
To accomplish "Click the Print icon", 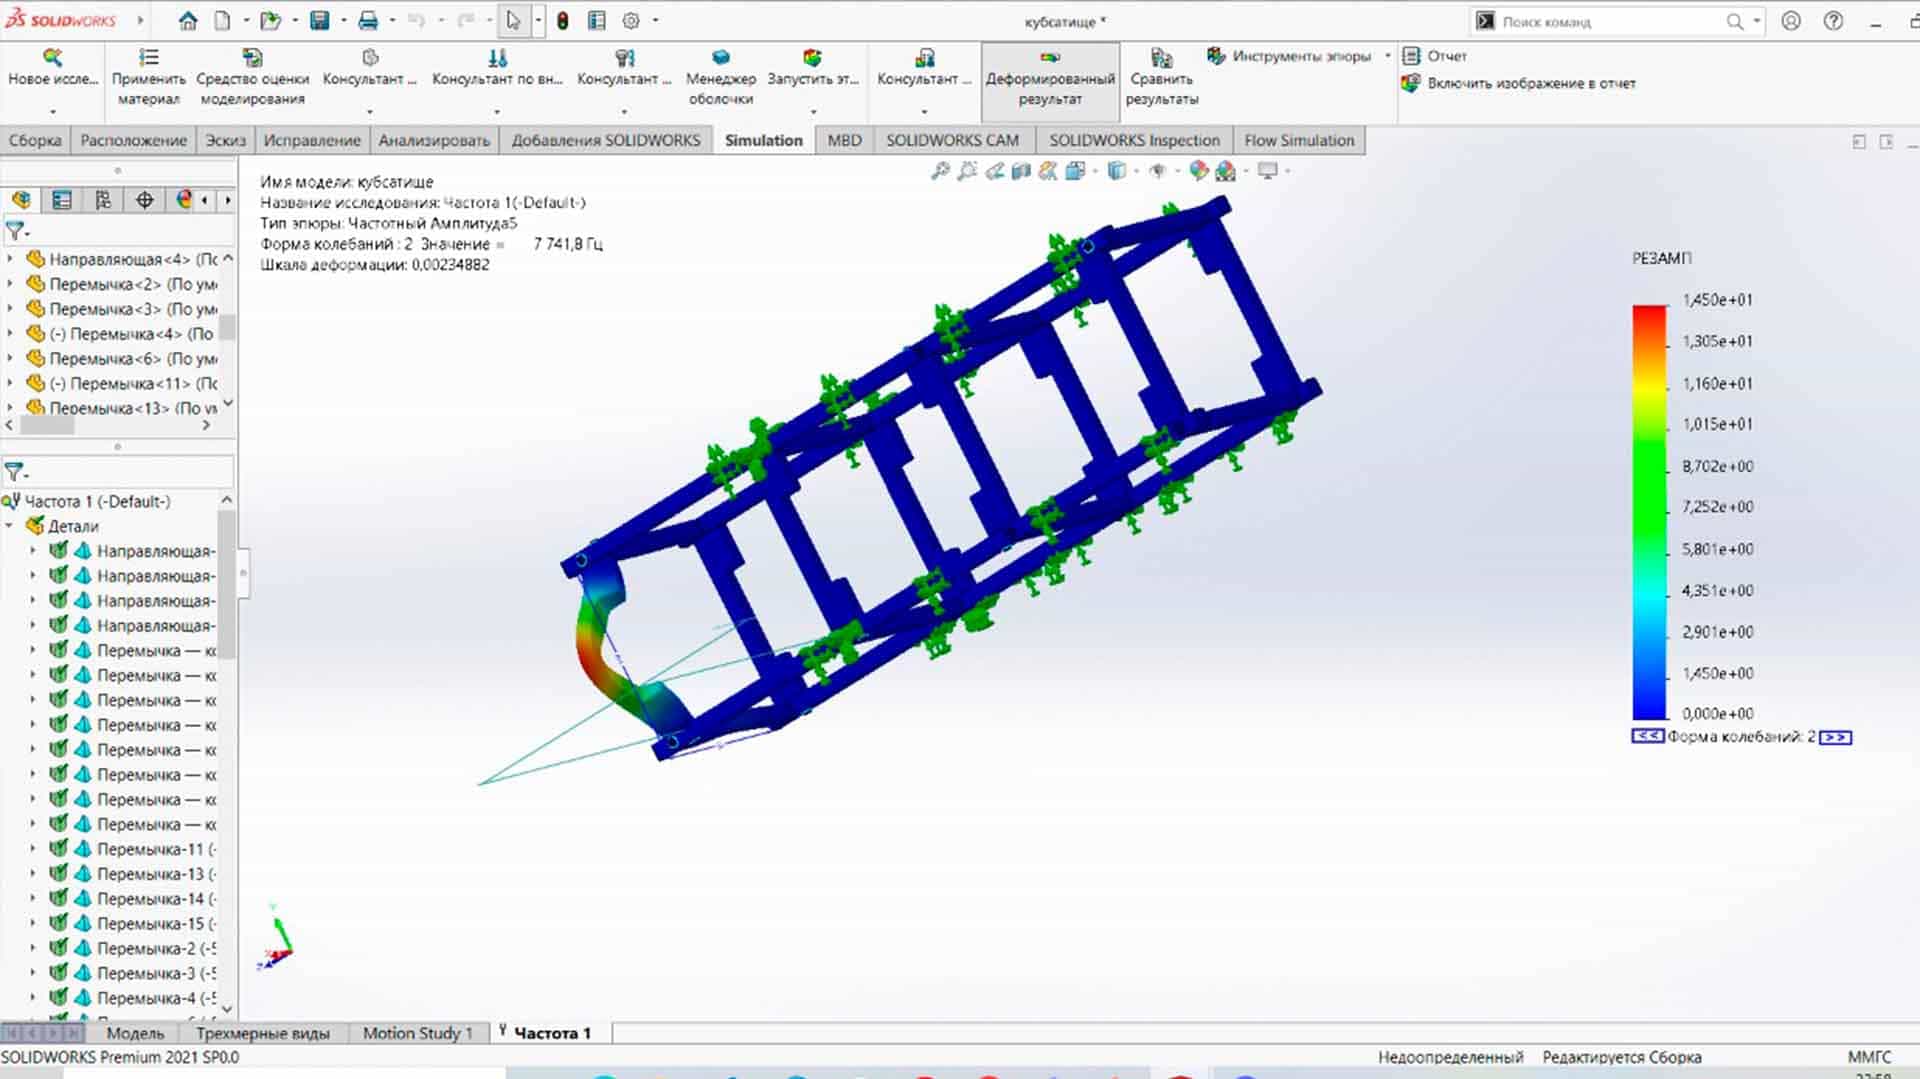I will tap(368, 21).
